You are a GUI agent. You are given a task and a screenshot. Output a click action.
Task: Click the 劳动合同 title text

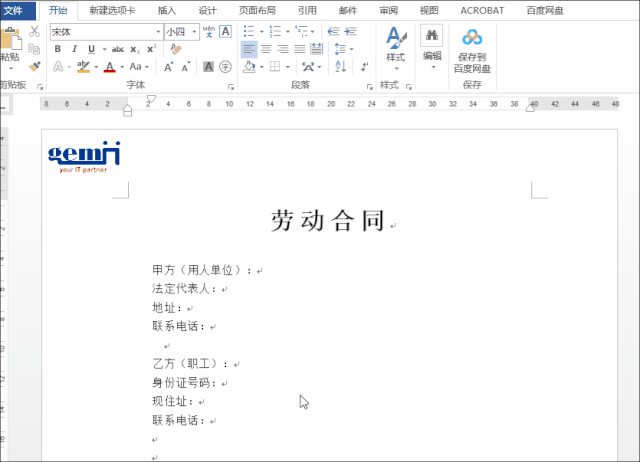coord(328,221)
